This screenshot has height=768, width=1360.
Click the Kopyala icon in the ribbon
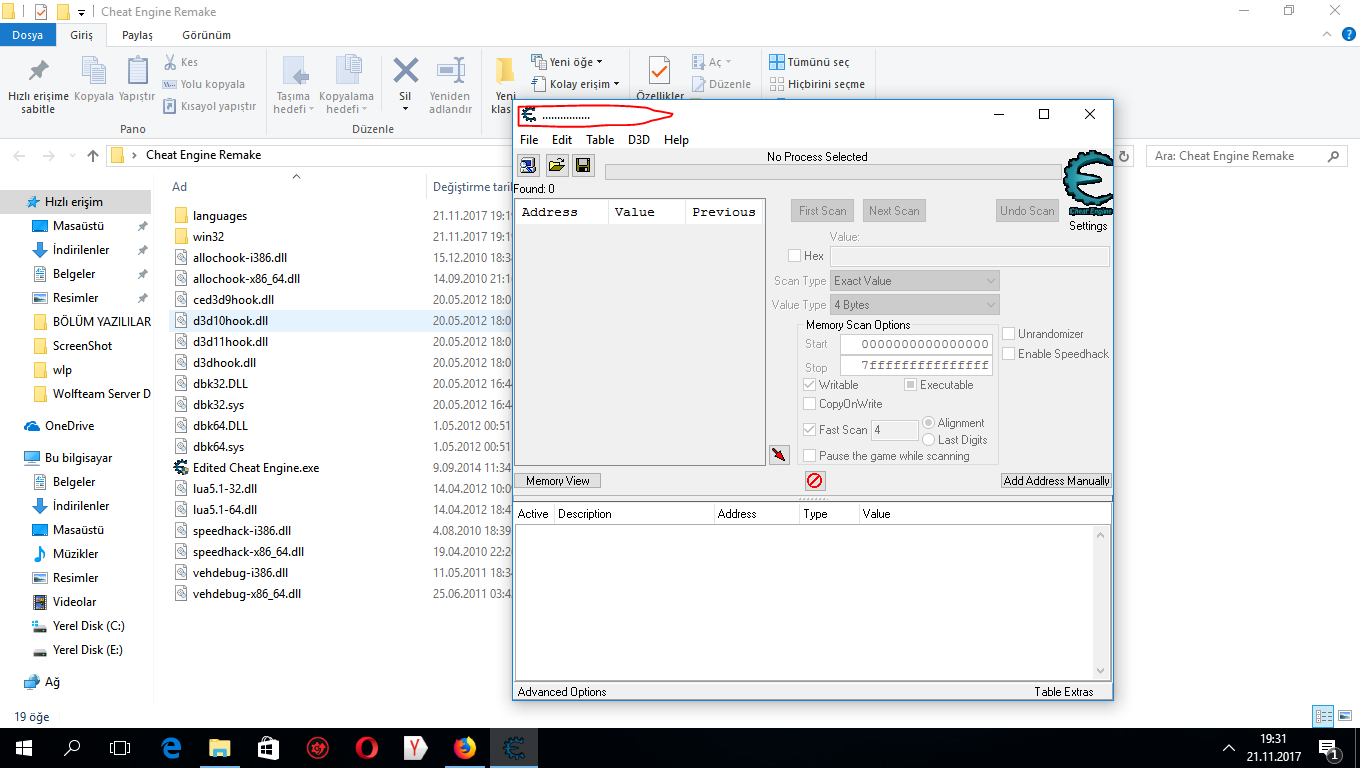click(x=94, y=71)
